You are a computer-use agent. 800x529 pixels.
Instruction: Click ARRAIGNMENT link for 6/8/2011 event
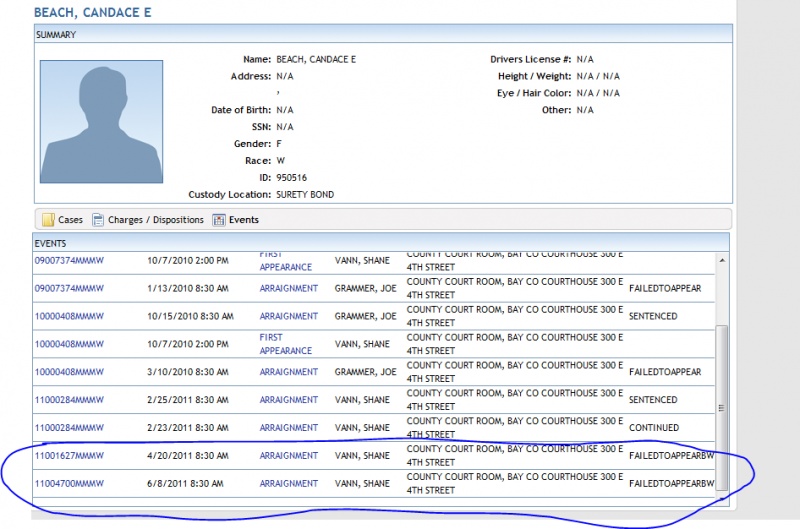(288, 484)
